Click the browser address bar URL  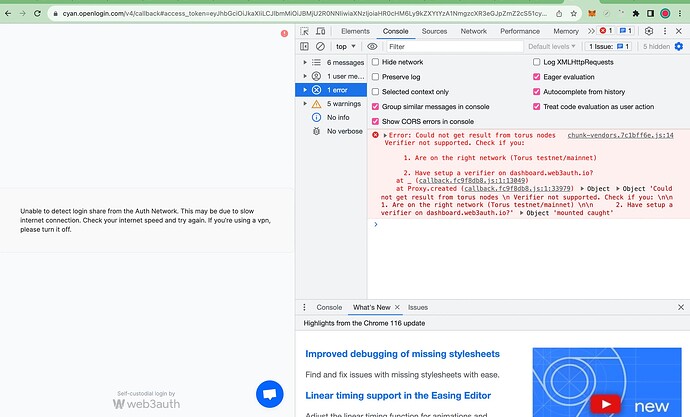pyautogui.click(x=305, y=14)
